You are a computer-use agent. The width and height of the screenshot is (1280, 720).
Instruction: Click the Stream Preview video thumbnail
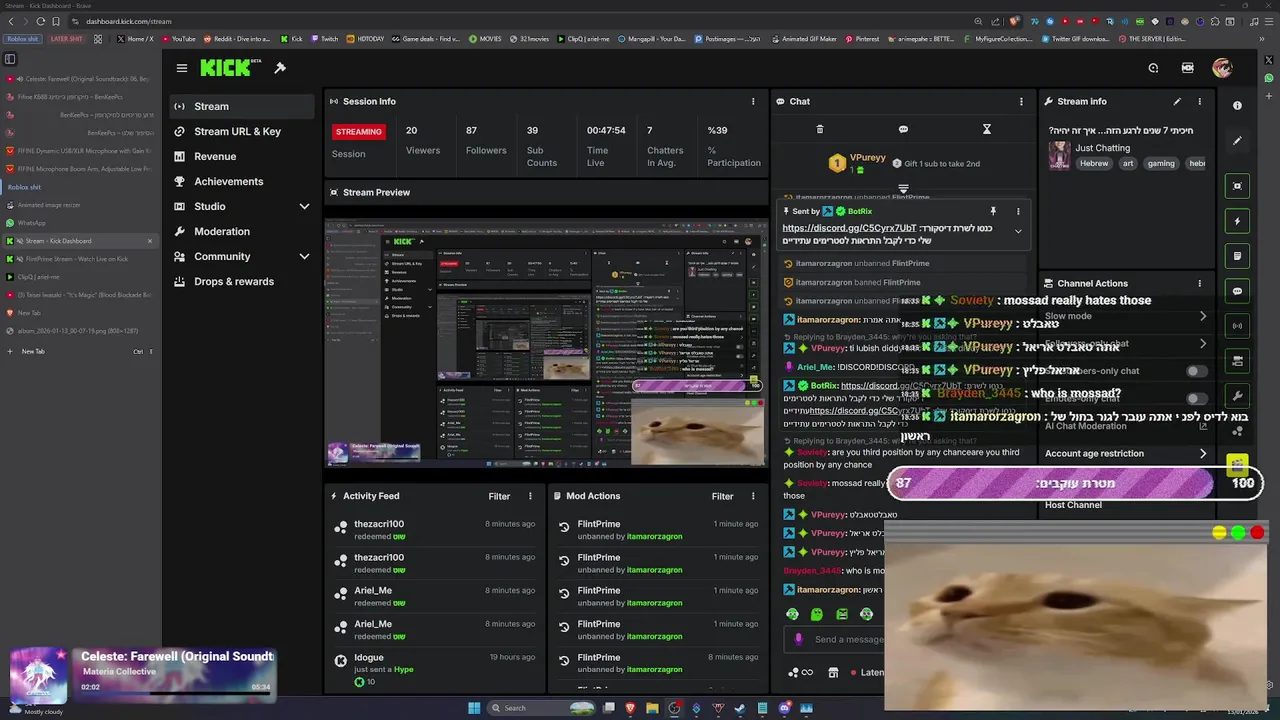[x=547, y=343]
